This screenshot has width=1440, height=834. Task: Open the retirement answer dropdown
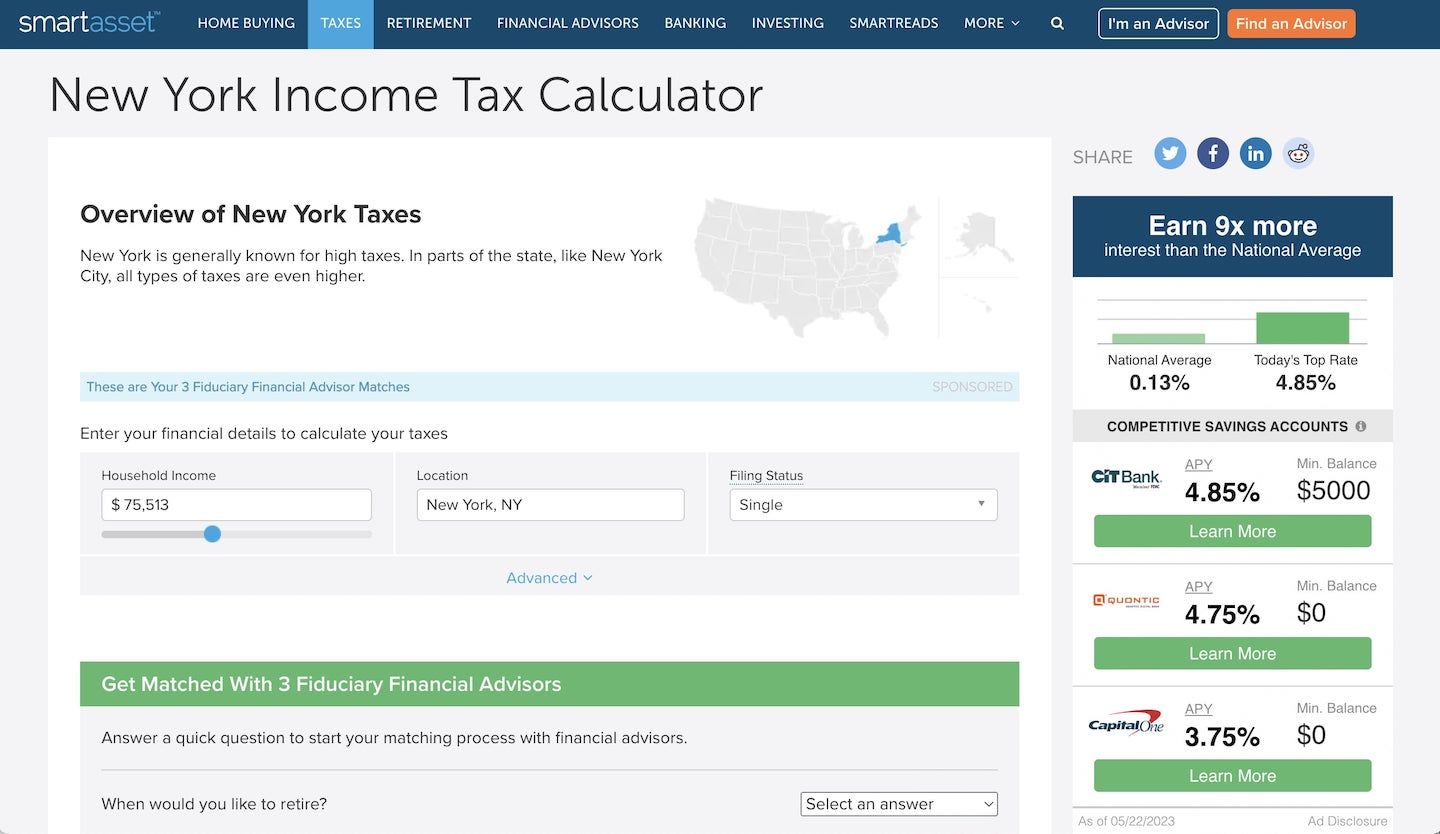898,804
